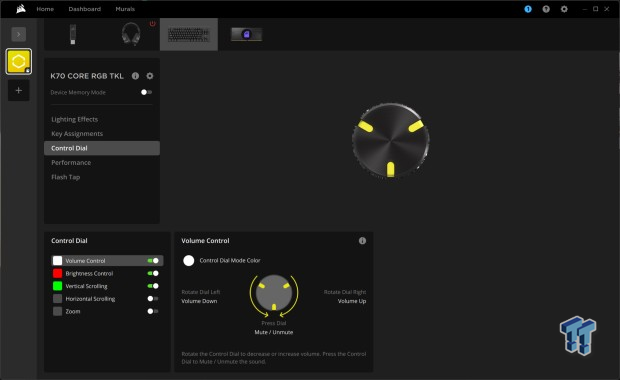Screen dimensions: 620x380
Task: Enable the Horizontal Scrolling toggle
Action: point(153,299)
